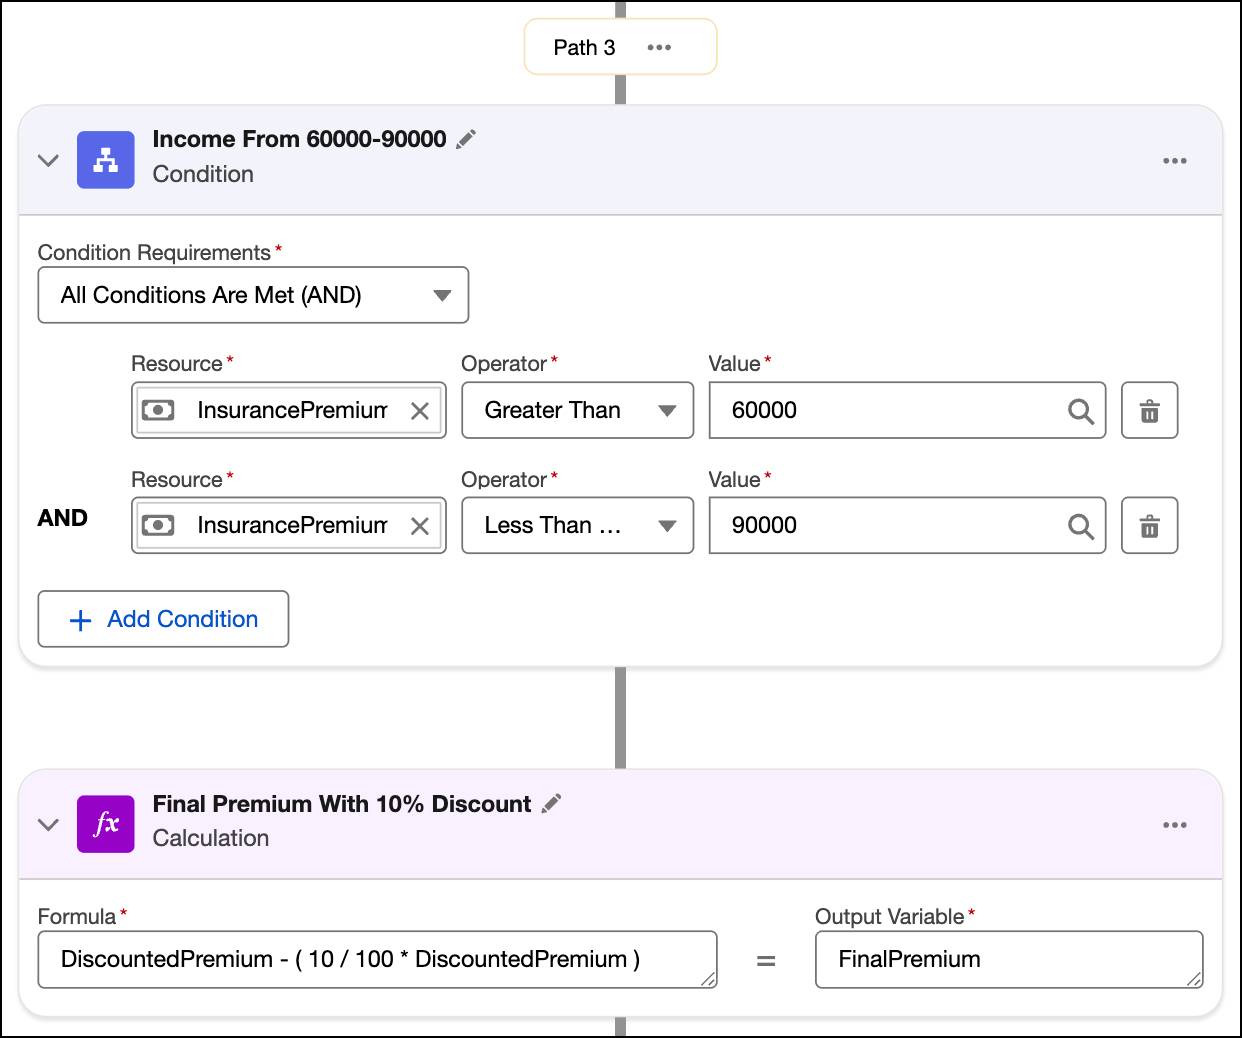
Task: Click the first InsurancePremium resource field
Action: click(x=289, y=410)
